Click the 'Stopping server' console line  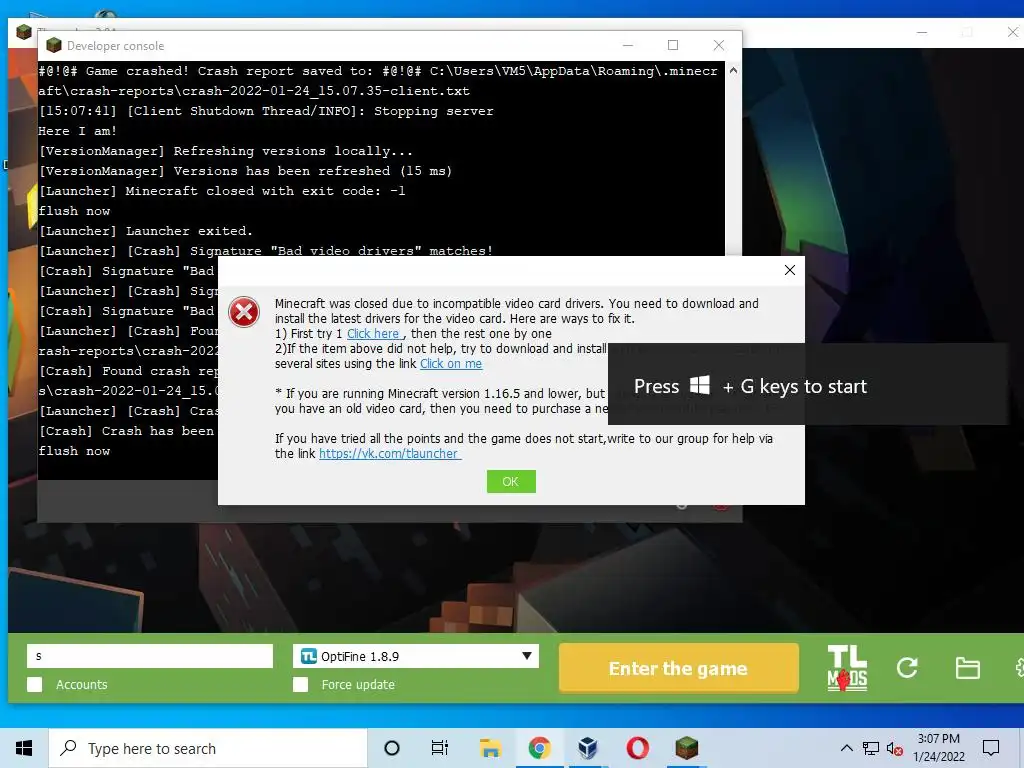266,111
